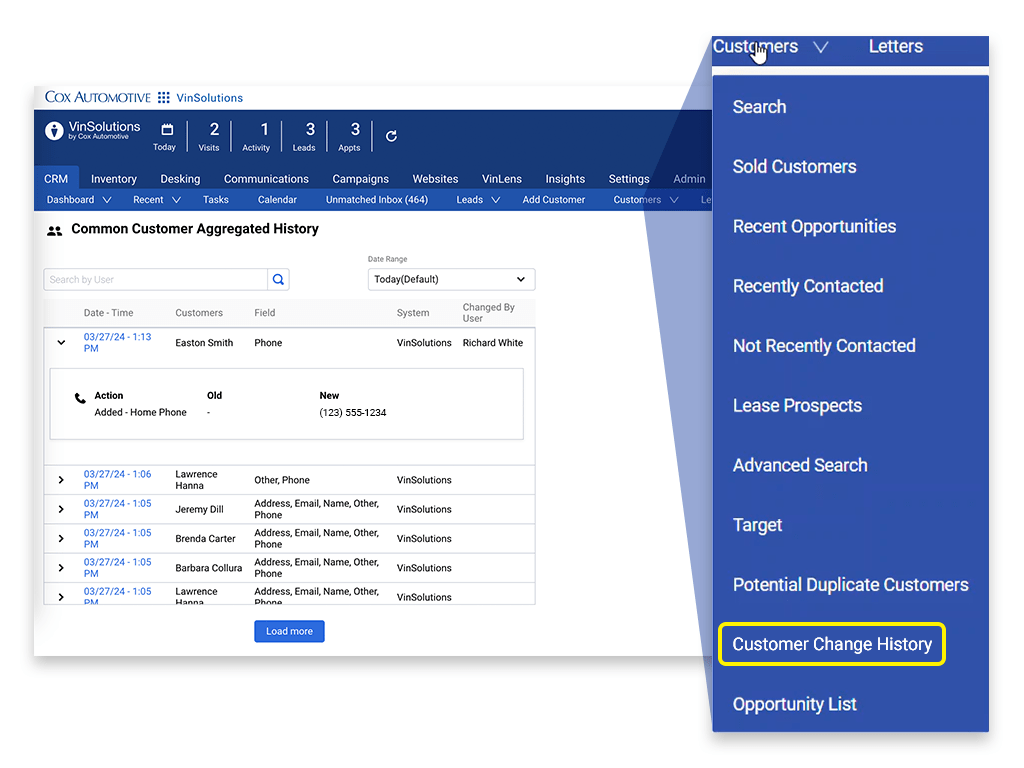Click the refresh icon in the header

point(390,136)
